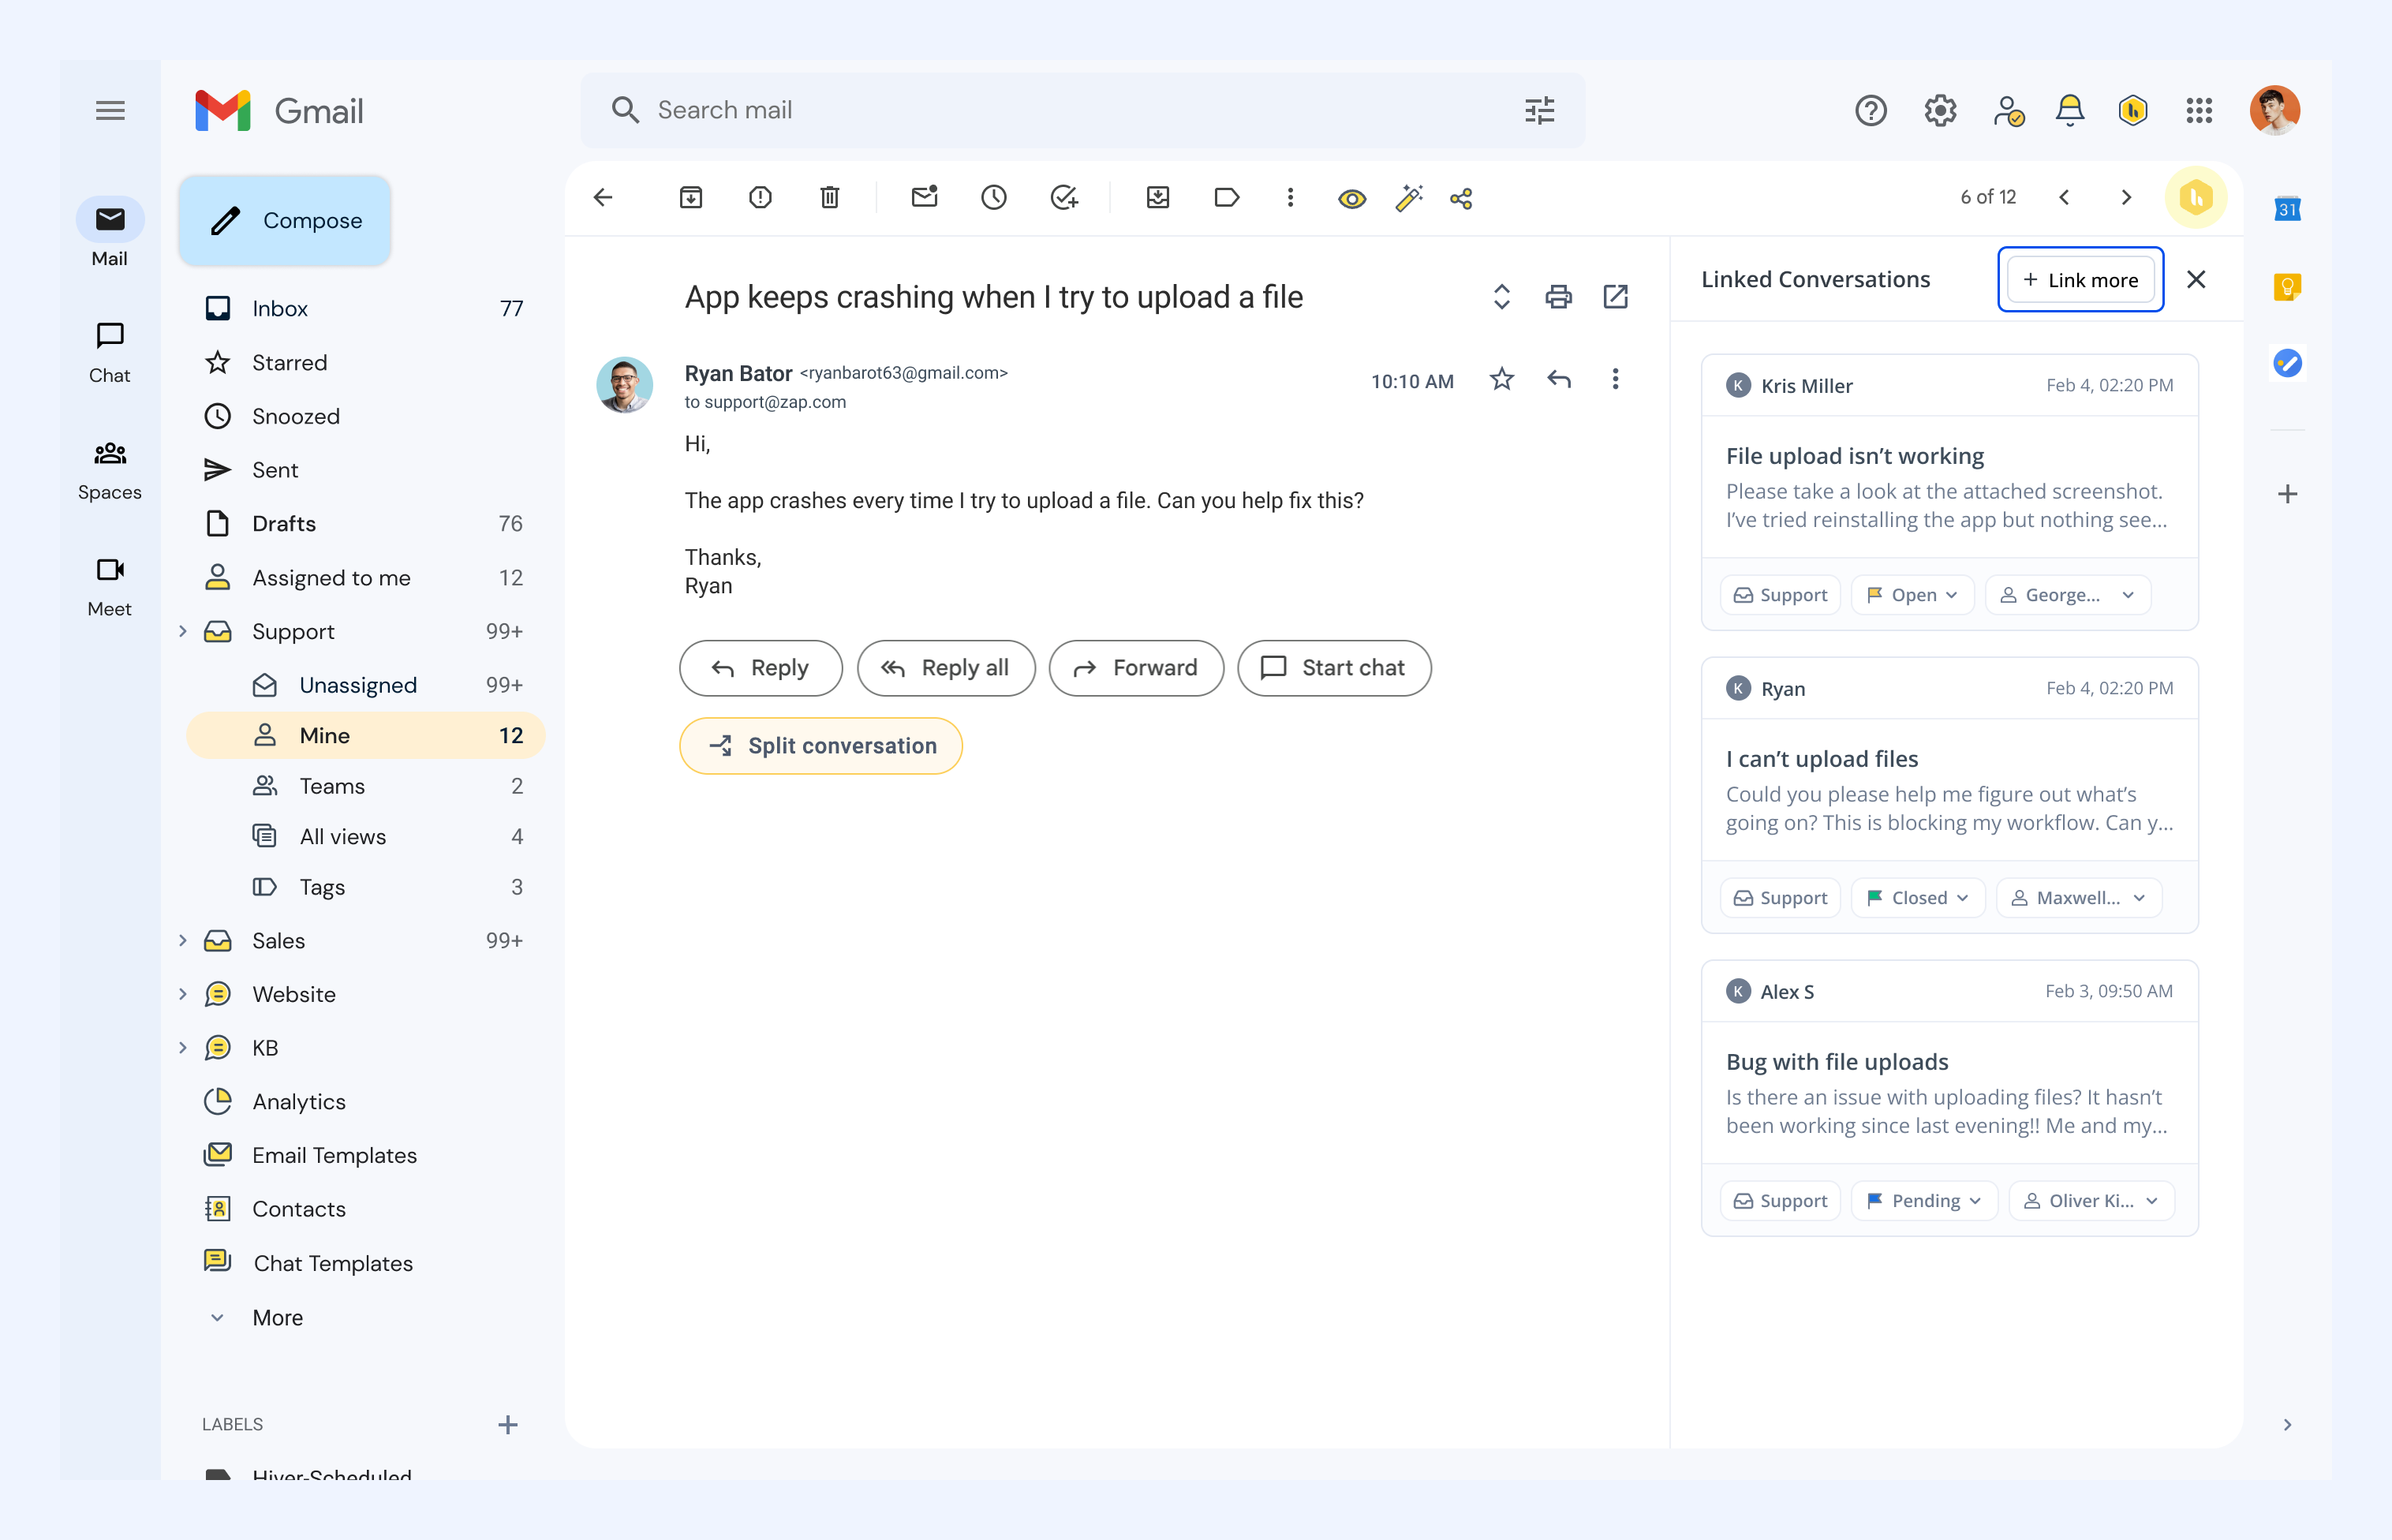Print the conversation using the printer icon

1558,297
